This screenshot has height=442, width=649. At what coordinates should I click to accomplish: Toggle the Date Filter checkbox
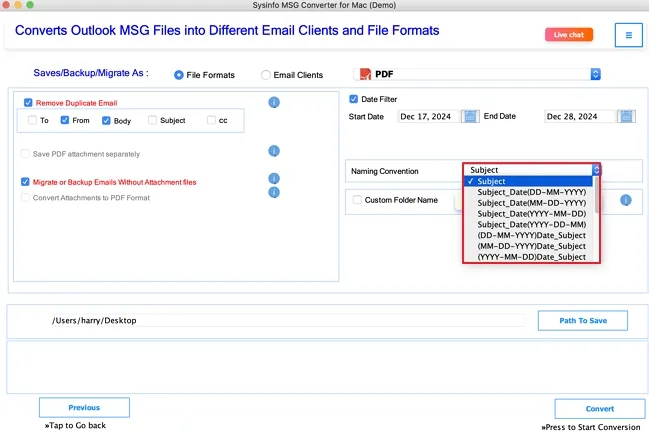(353, 99)
